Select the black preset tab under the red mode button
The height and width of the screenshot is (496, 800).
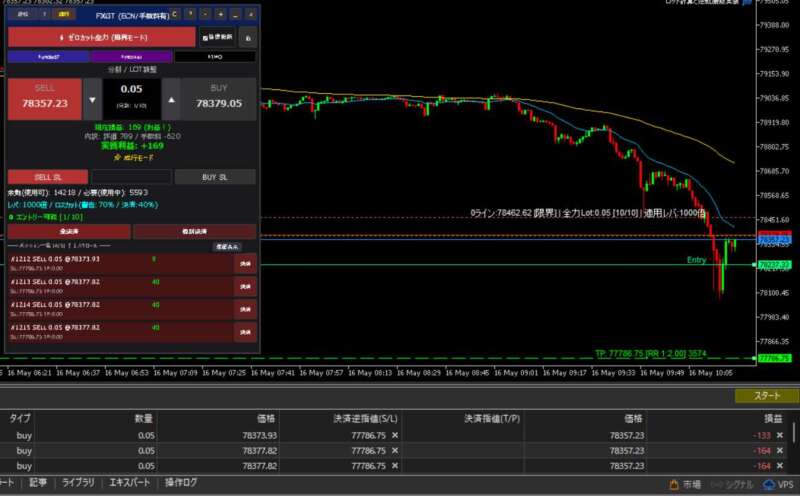pyautogui.click(x=215, y=57)
